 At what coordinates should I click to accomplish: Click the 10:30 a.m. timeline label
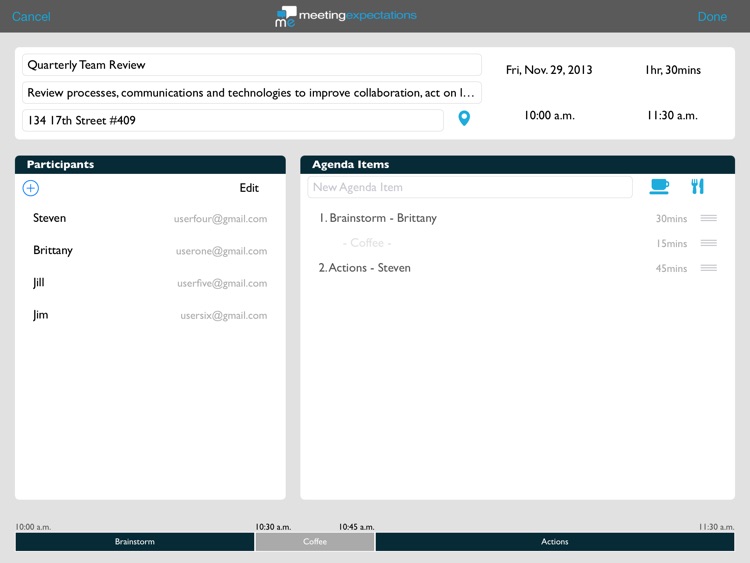tap(273, 527)
